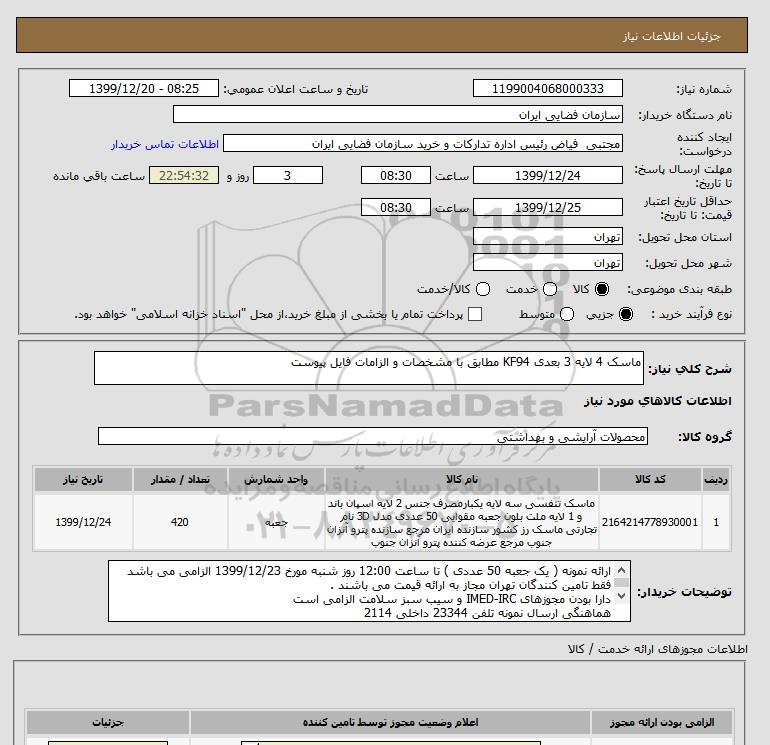Click the buyer notes text area
This screenshot has height=745, width=770.
369,591
